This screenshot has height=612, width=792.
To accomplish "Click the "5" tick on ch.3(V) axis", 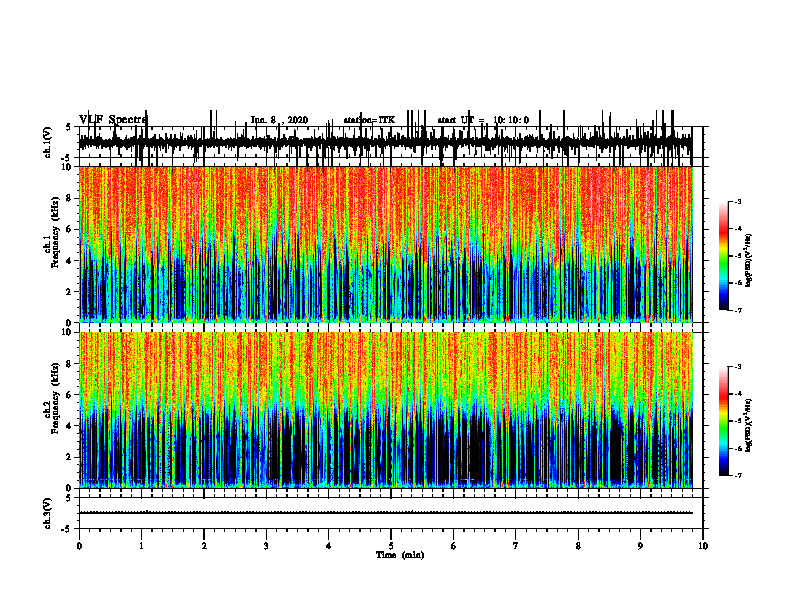I will click(x=69, y=497).
